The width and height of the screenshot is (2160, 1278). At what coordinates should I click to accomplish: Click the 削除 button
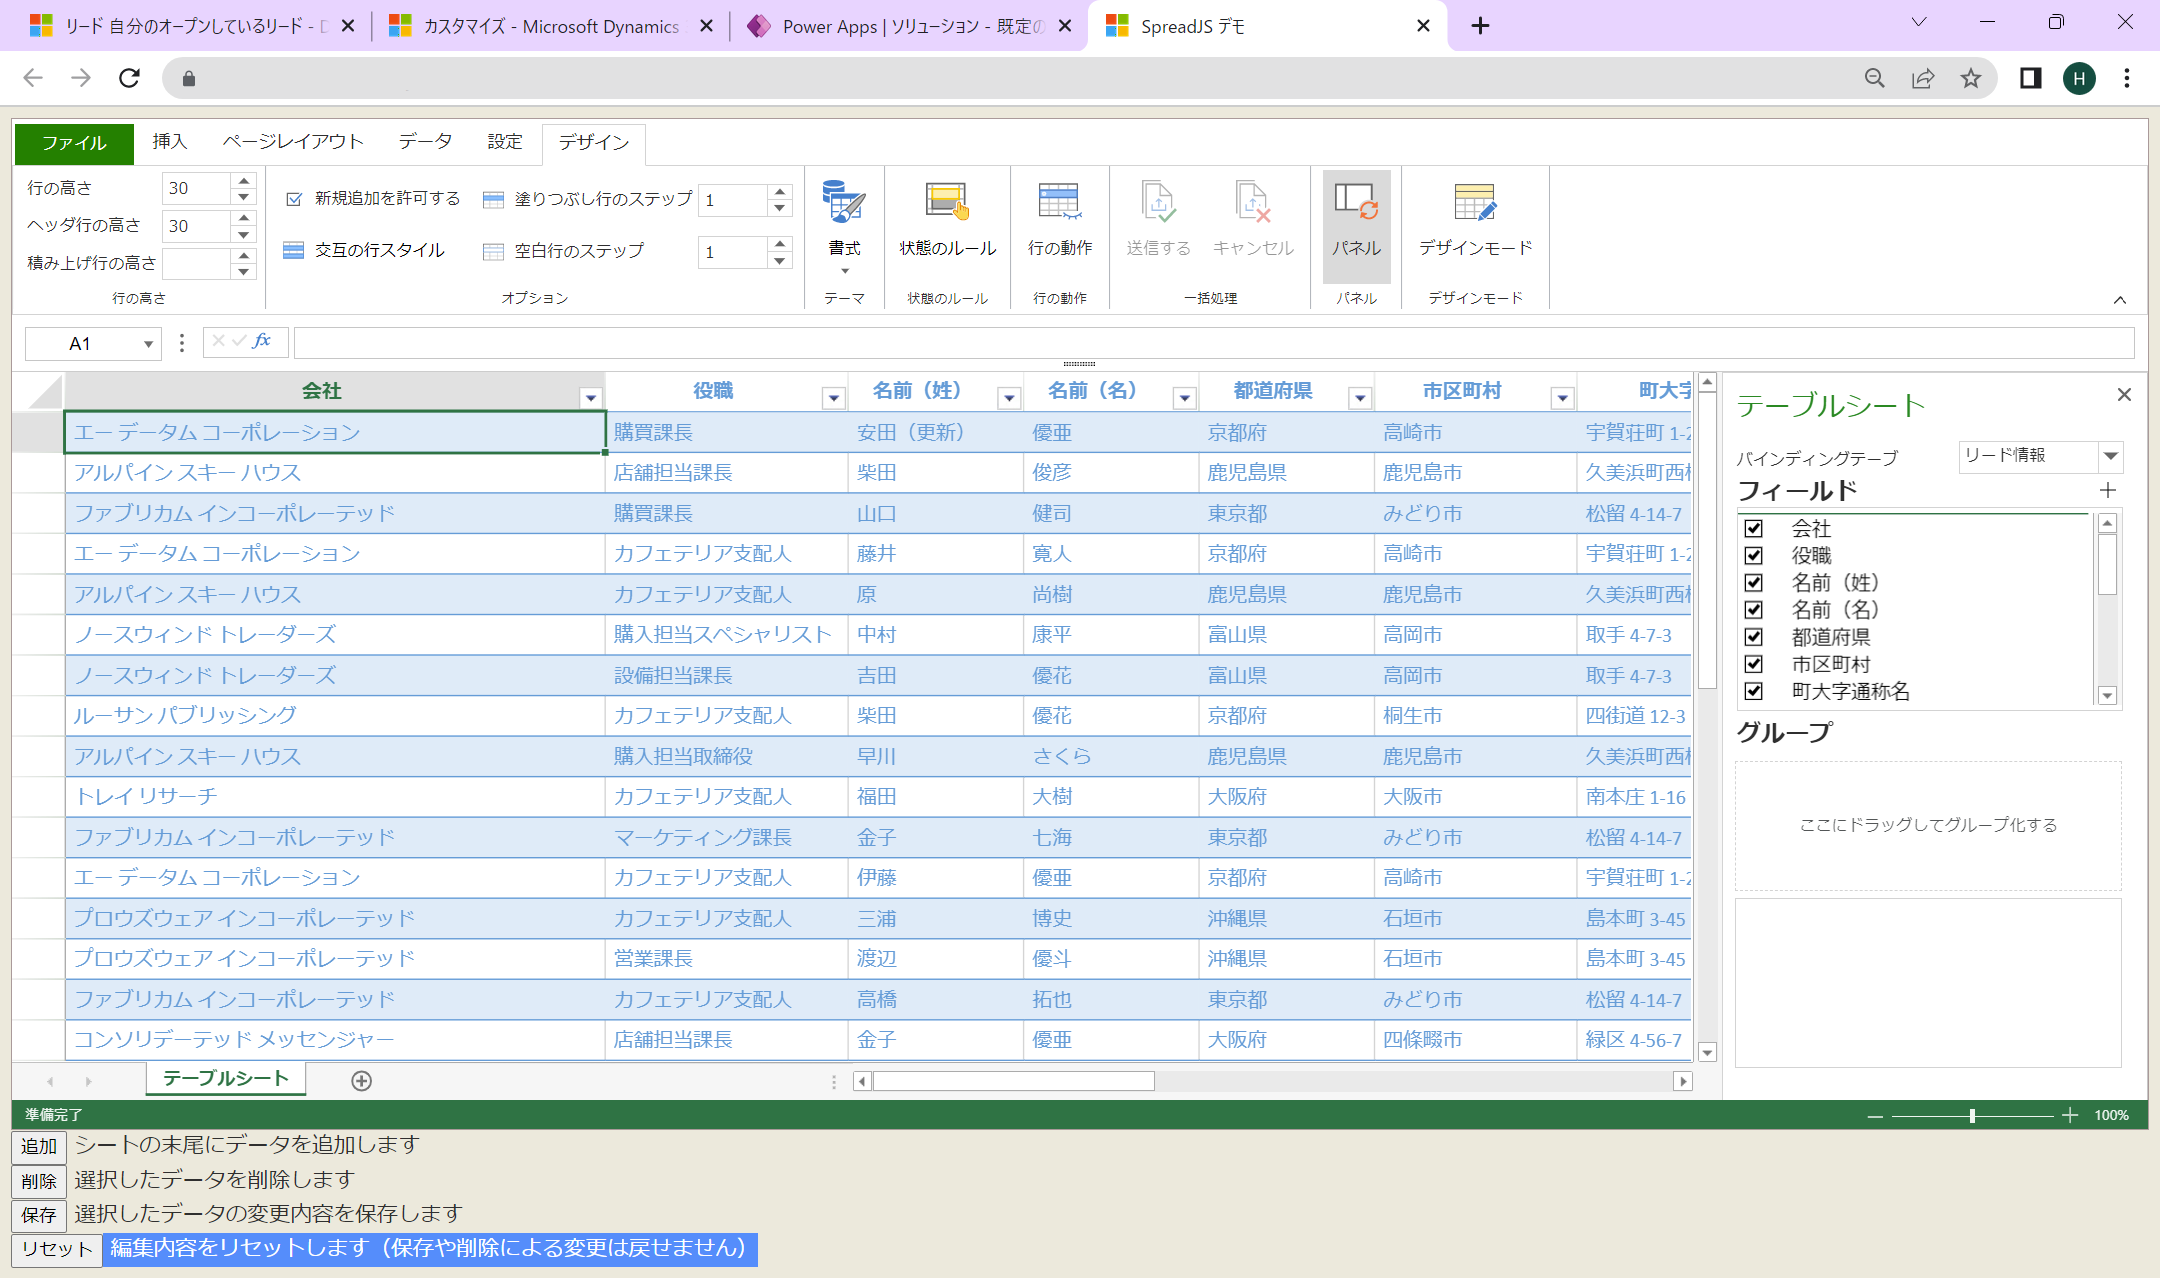tap(39, 1181)
